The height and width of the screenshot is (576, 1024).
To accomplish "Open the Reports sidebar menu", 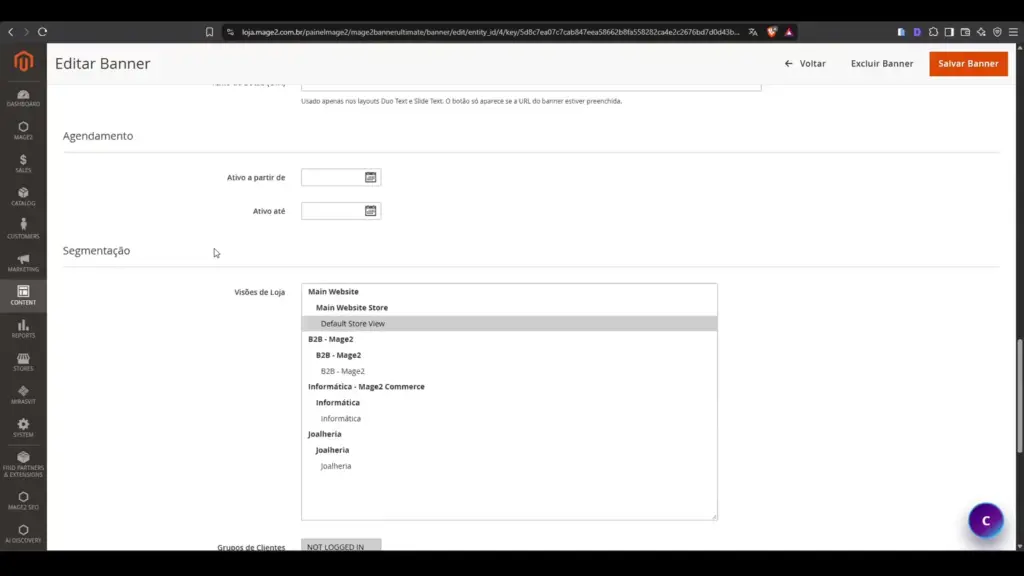I will coord(24,328).
